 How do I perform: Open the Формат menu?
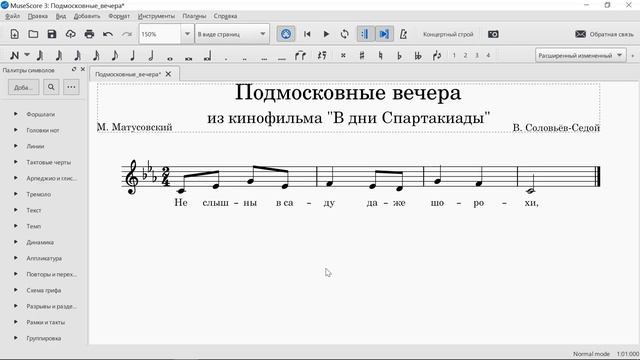[x=119, y=16]
